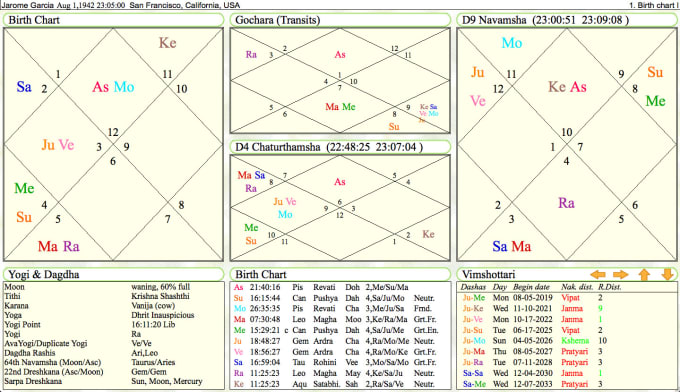Select the Ma 07:30:48 row in planet table

(340, 320)
